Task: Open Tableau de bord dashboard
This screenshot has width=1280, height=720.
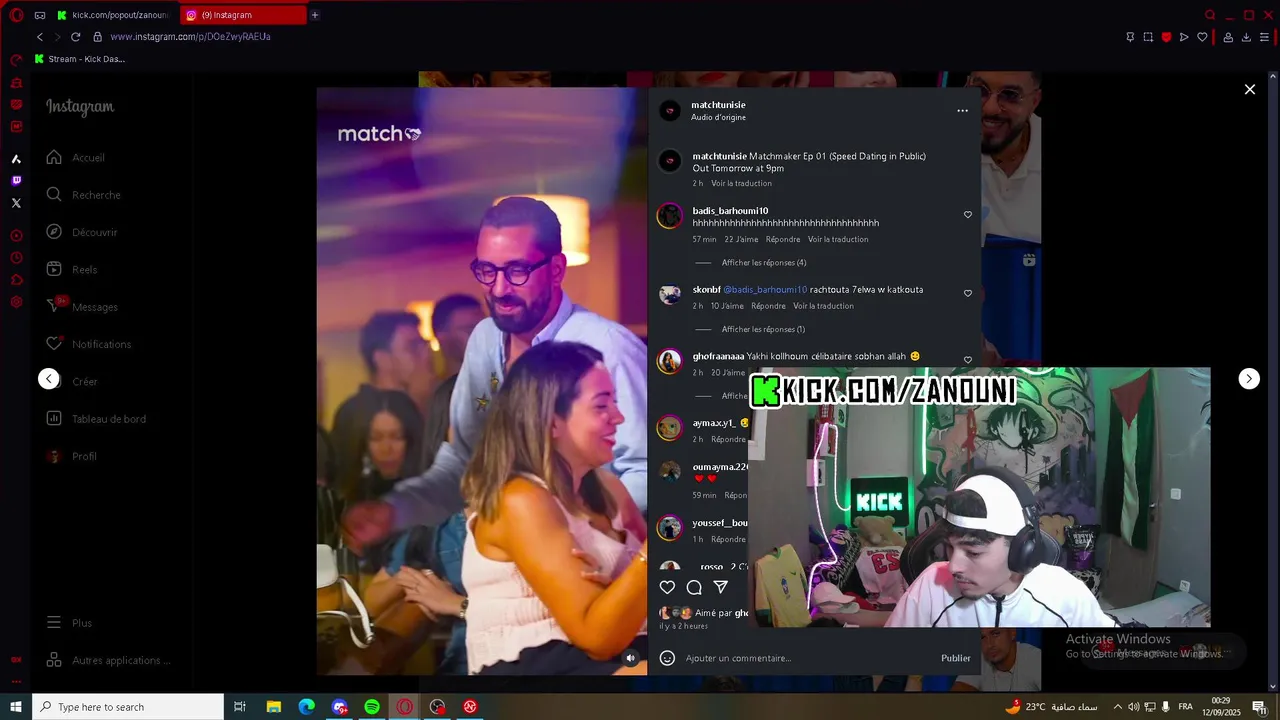Action: [96, 419]
